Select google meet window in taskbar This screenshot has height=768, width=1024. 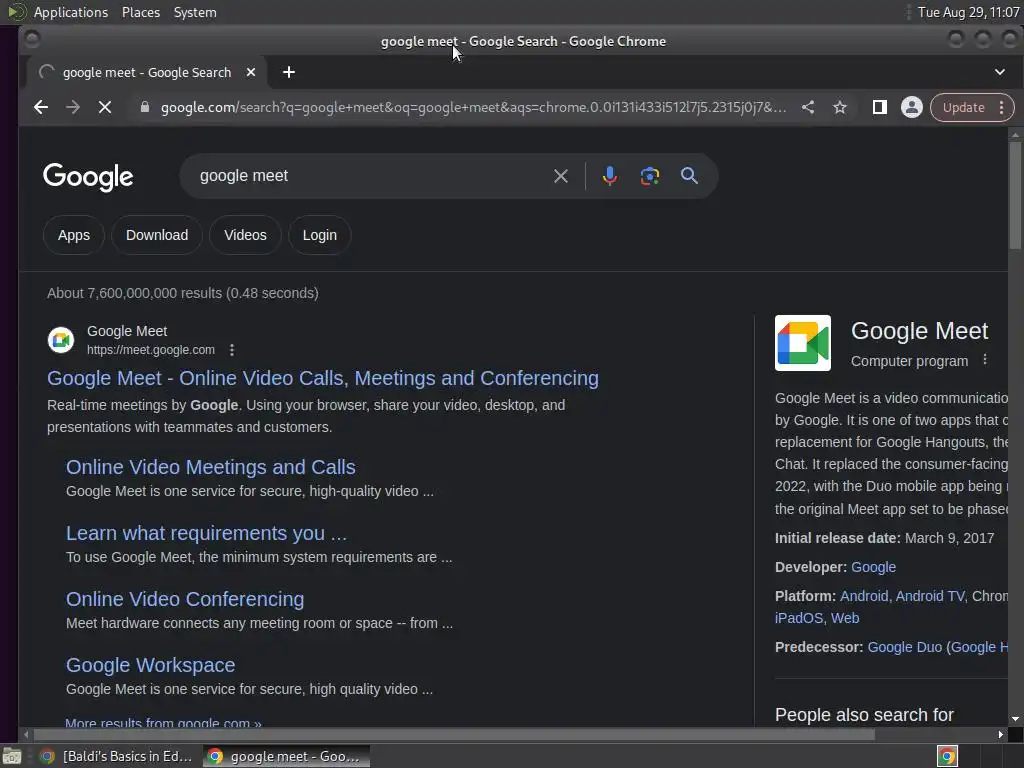coord(285,756)
